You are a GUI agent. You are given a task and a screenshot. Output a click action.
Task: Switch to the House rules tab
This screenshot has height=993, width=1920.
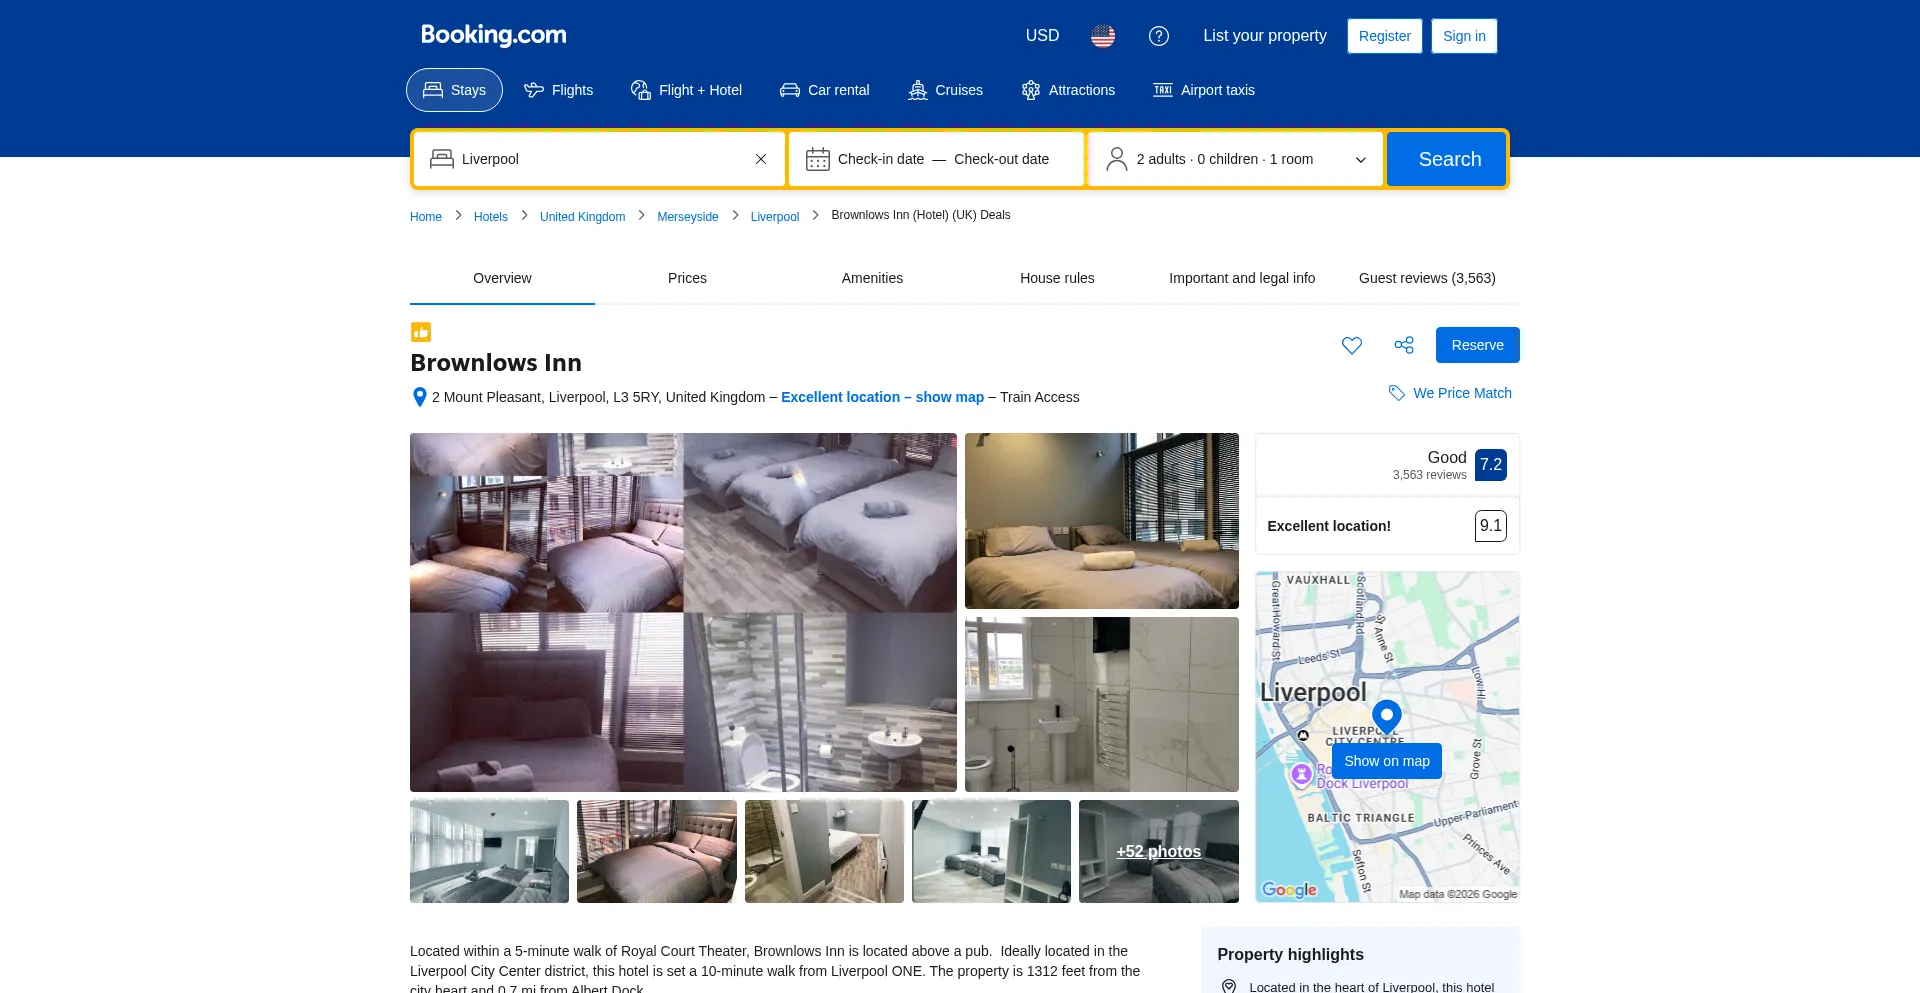coord(1057,278)
